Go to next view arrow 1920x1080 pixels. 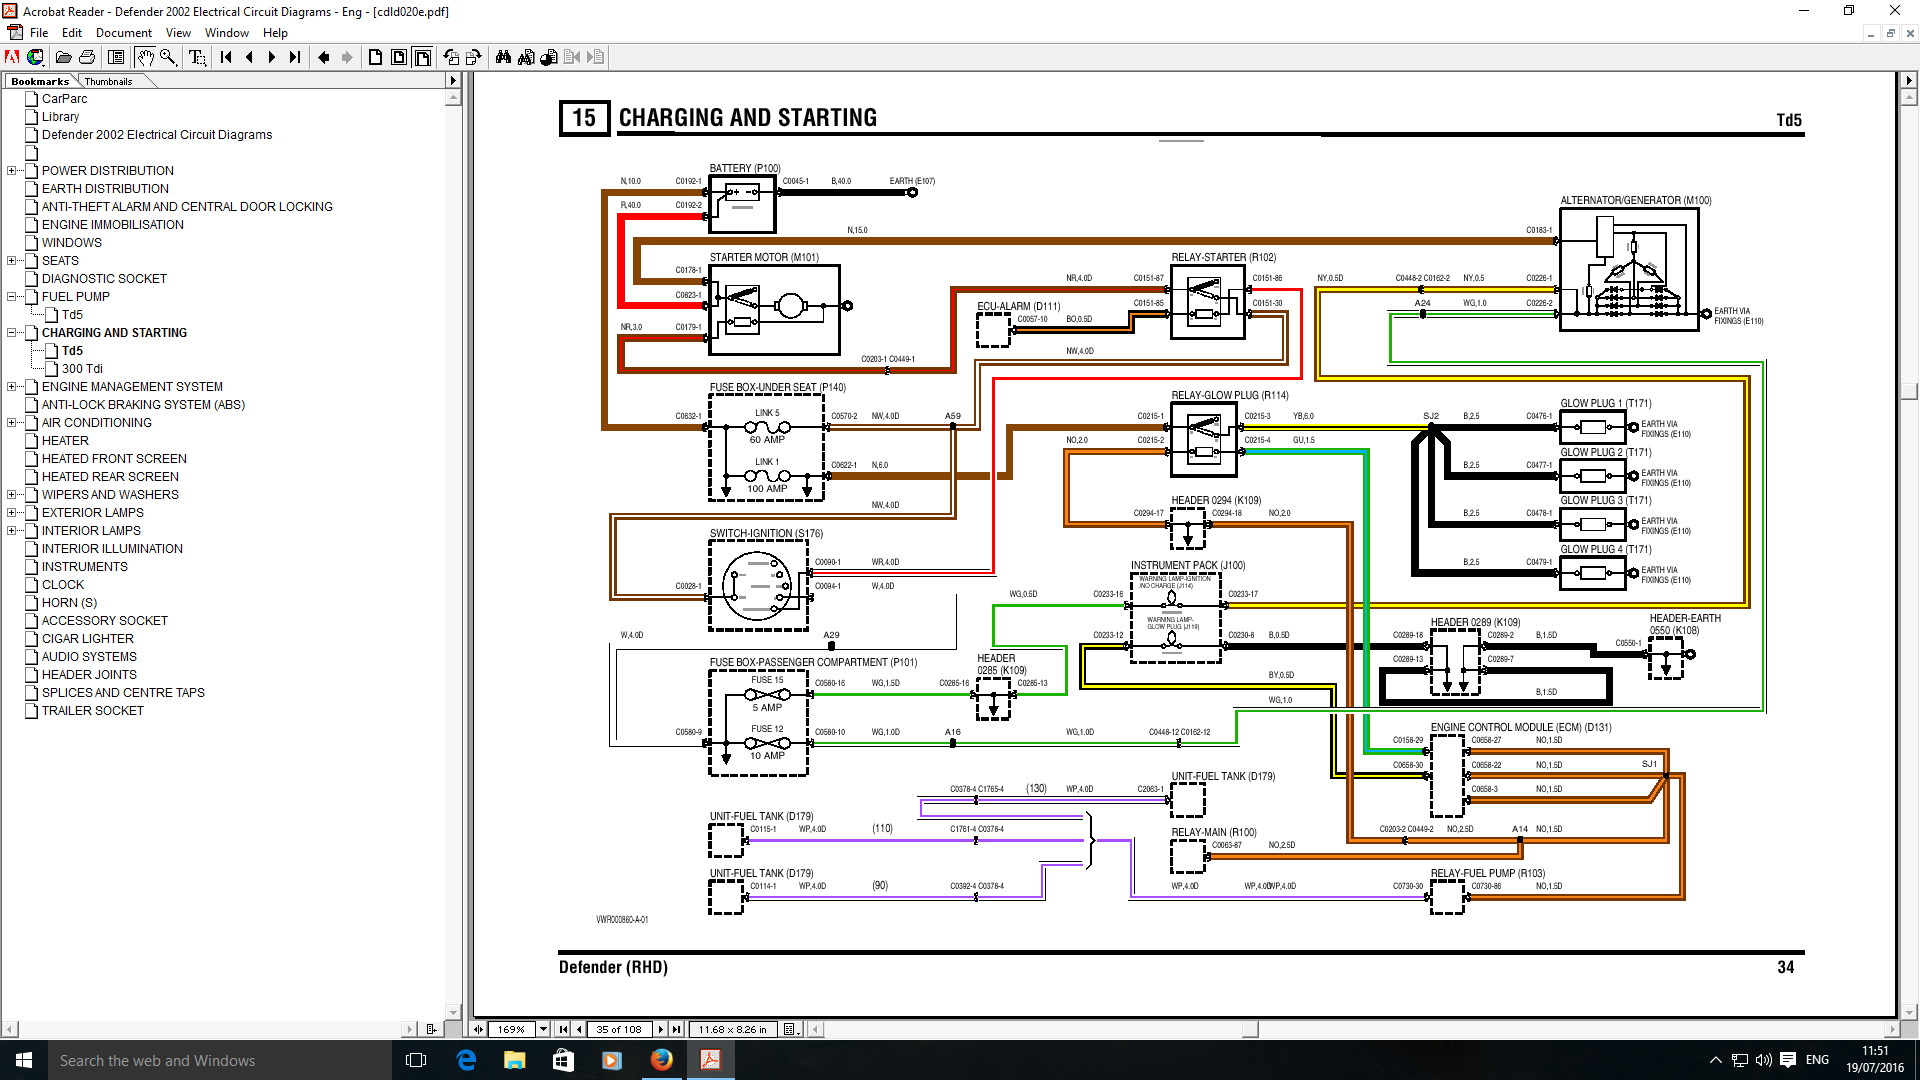[346, 57]
